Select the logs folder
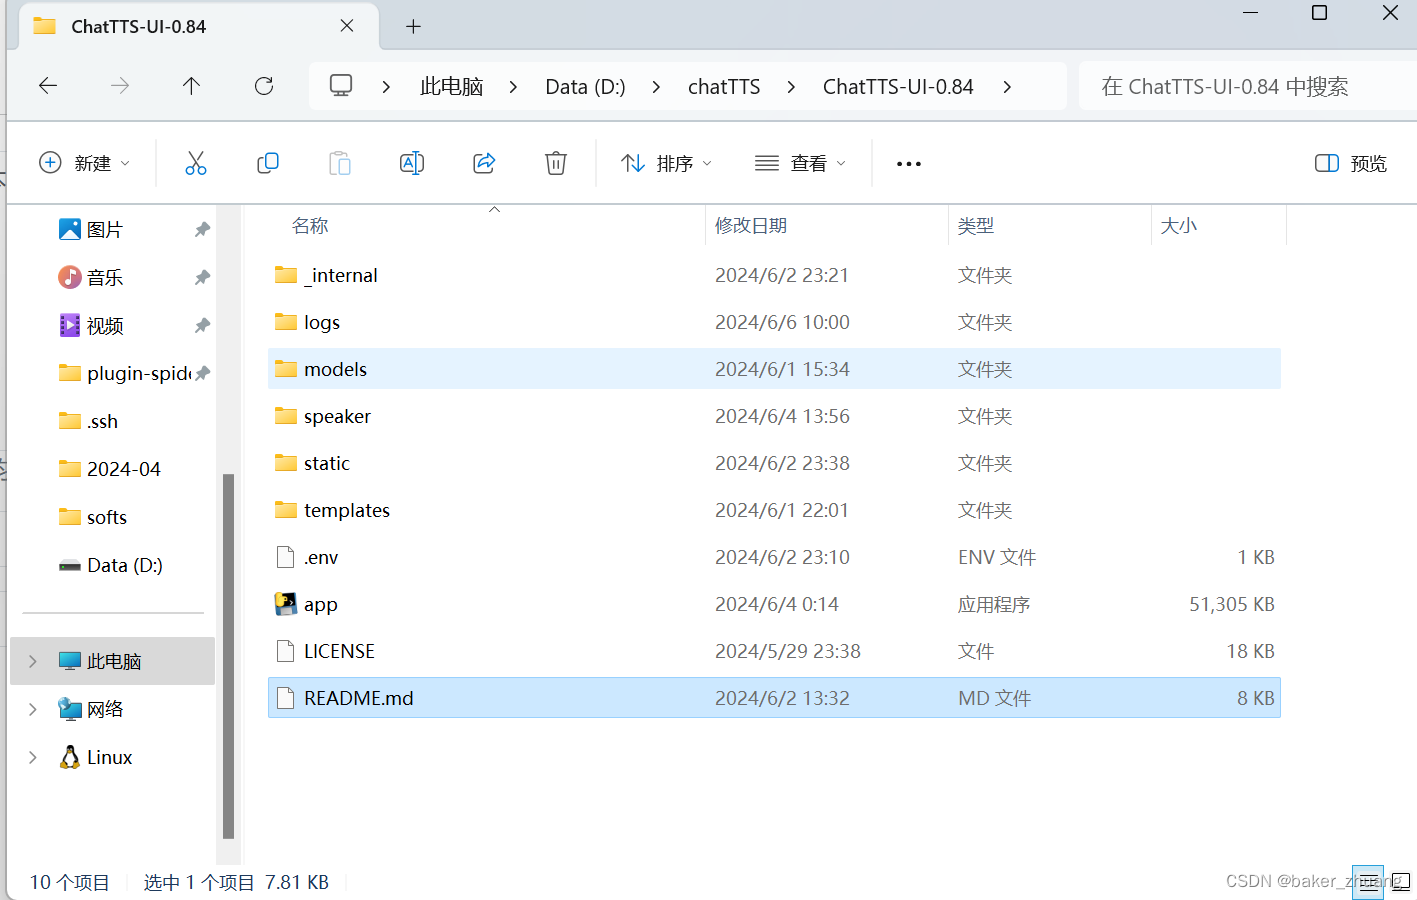The image size is (1417, 900). [774, 322]
